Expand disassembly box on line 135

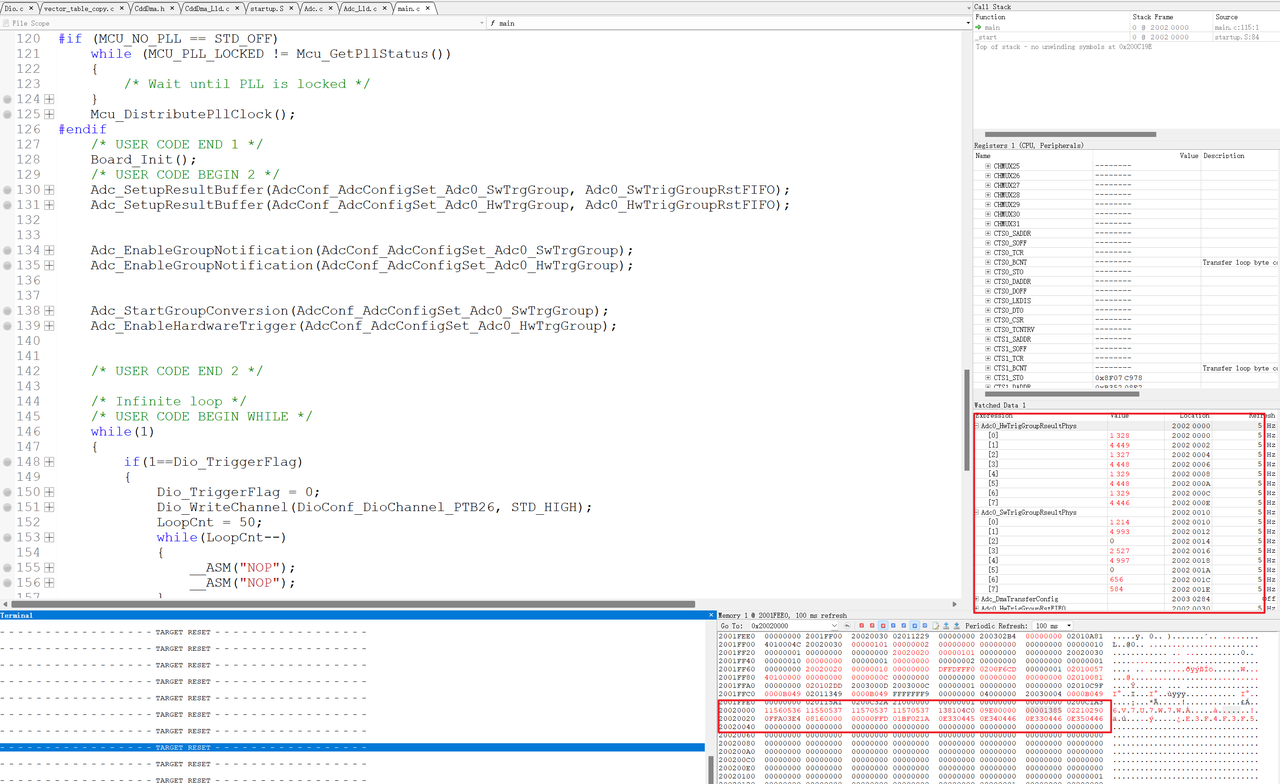coord(49,266)
